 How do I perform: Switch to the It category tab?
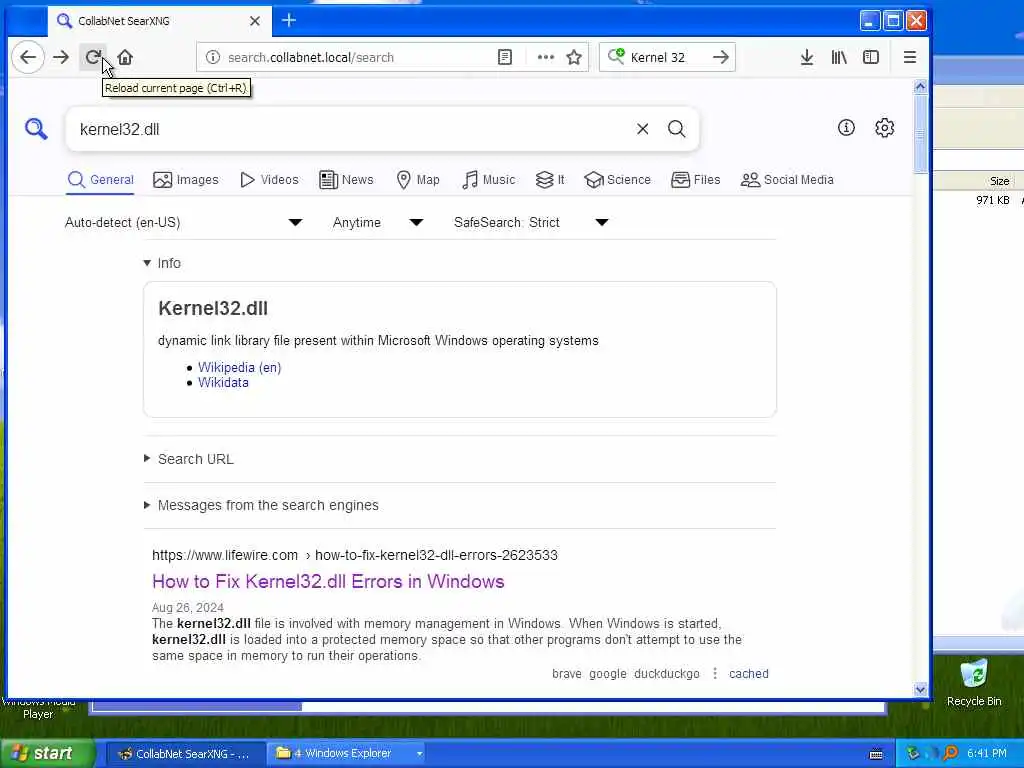550,180
